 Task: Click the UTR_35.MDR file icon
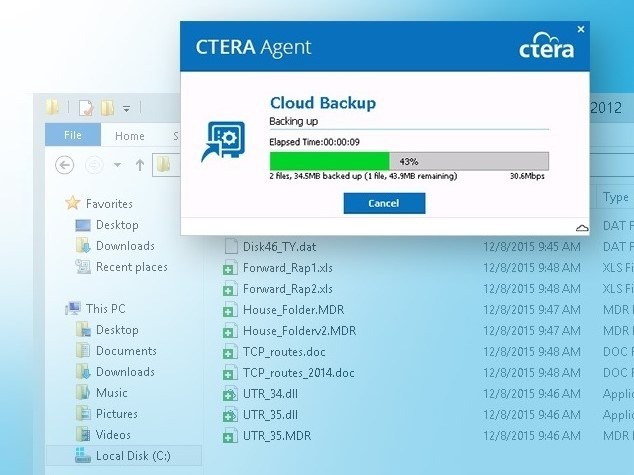tap(230, 436)
